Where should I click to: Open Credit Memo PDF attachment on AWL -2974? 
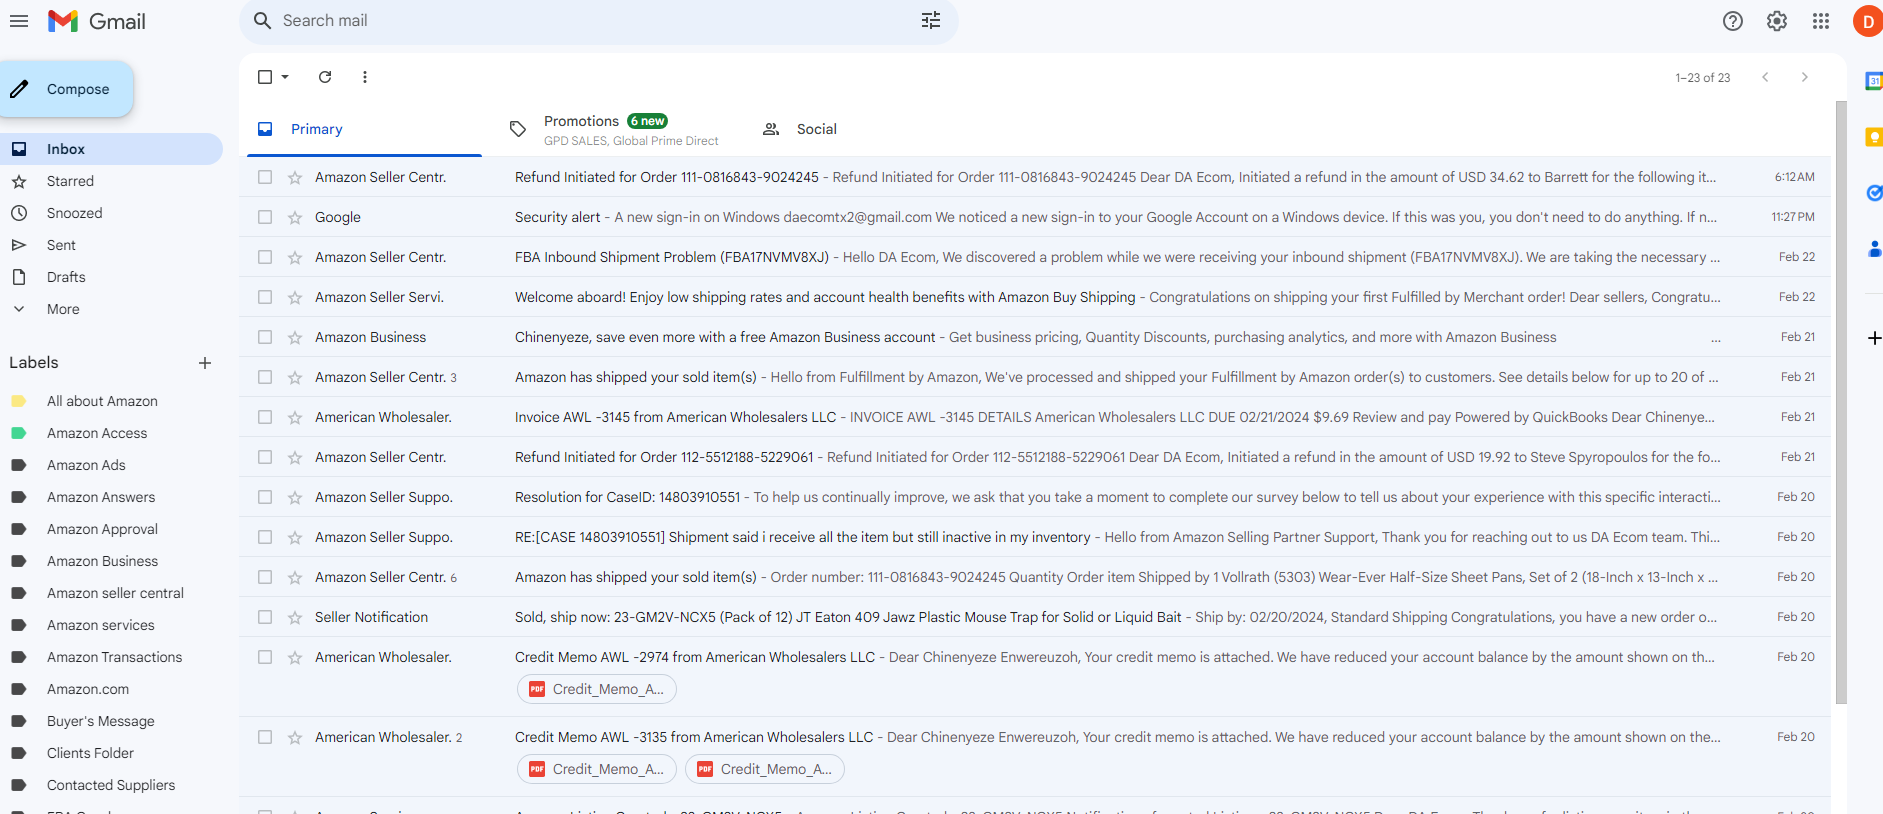[x=597, y=689]
